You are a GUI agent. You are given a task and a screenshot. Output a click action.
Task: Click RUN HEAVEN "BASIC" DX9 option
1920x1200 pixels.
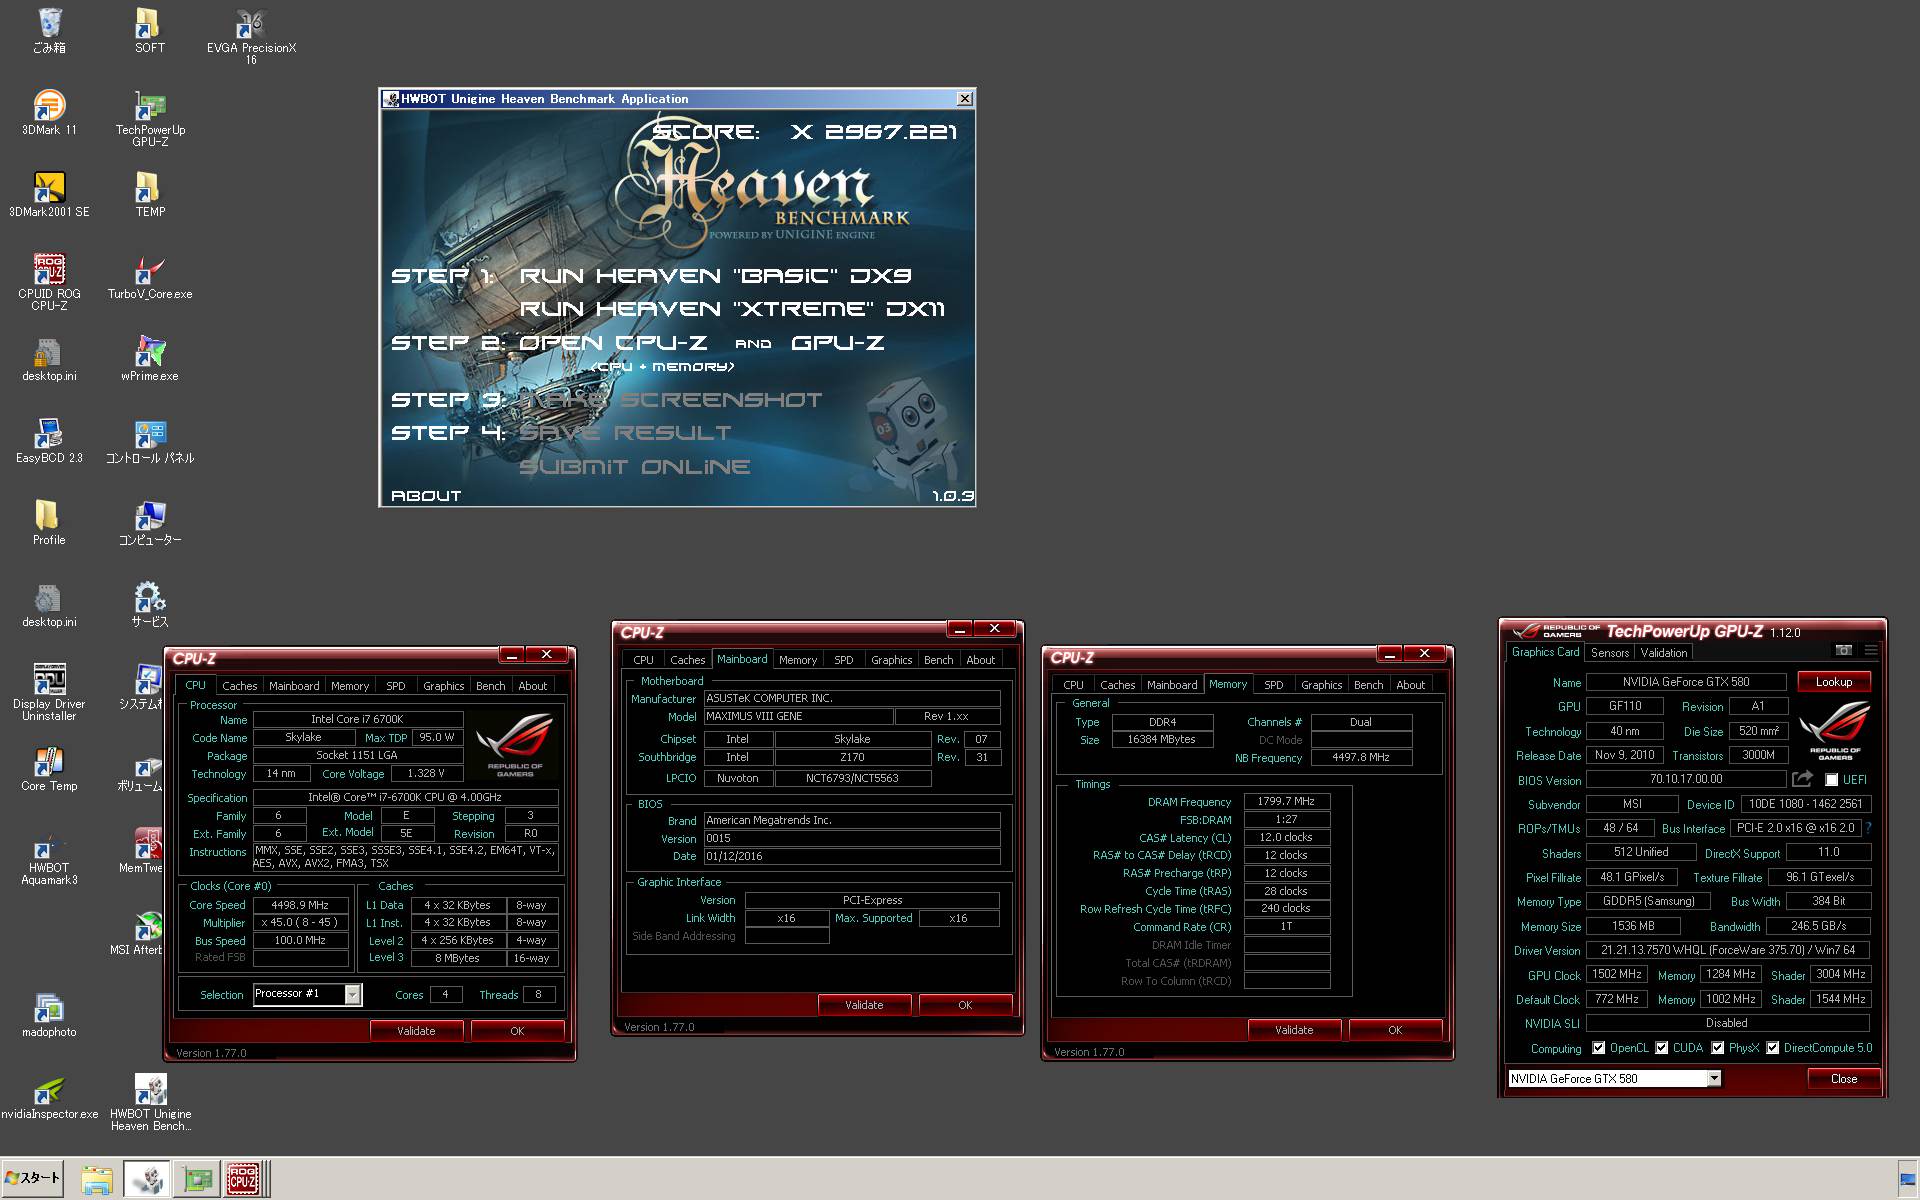(x=715, y=276)
